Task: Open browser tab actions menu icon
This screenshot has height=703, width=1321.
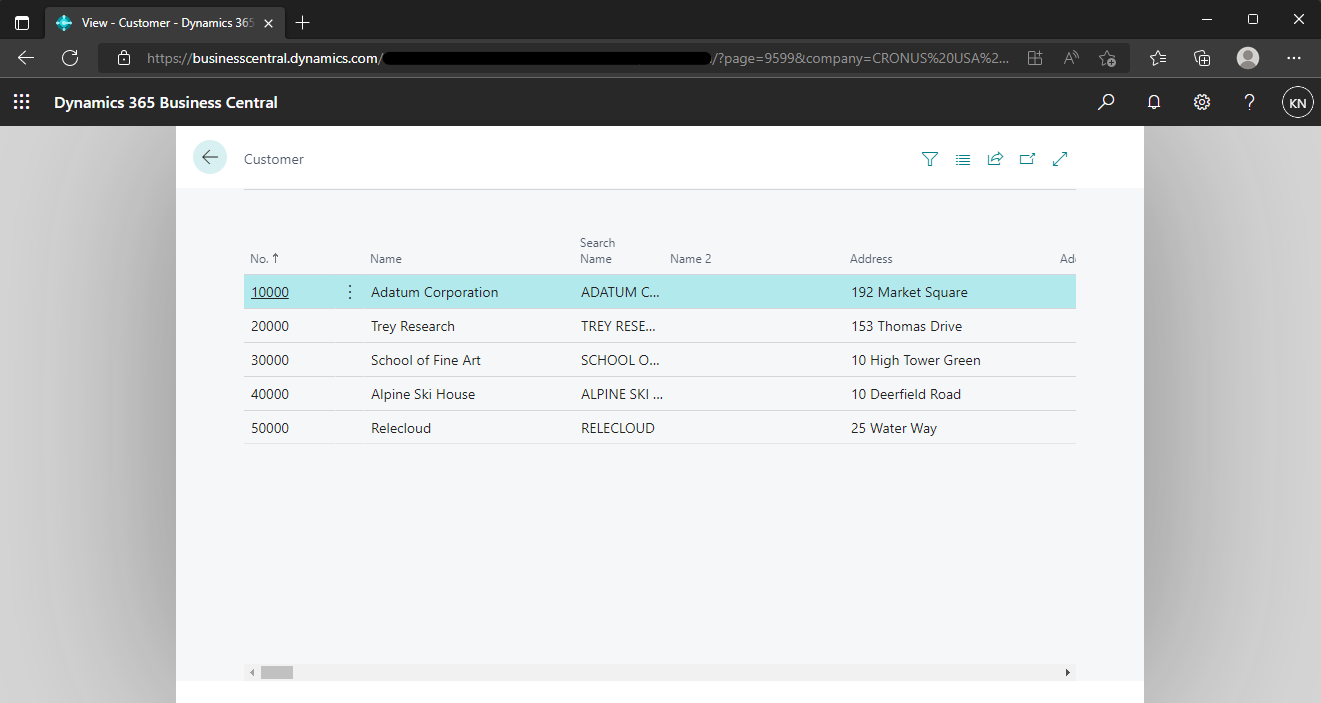Action: pyautogui.click(x=22, y=22)
